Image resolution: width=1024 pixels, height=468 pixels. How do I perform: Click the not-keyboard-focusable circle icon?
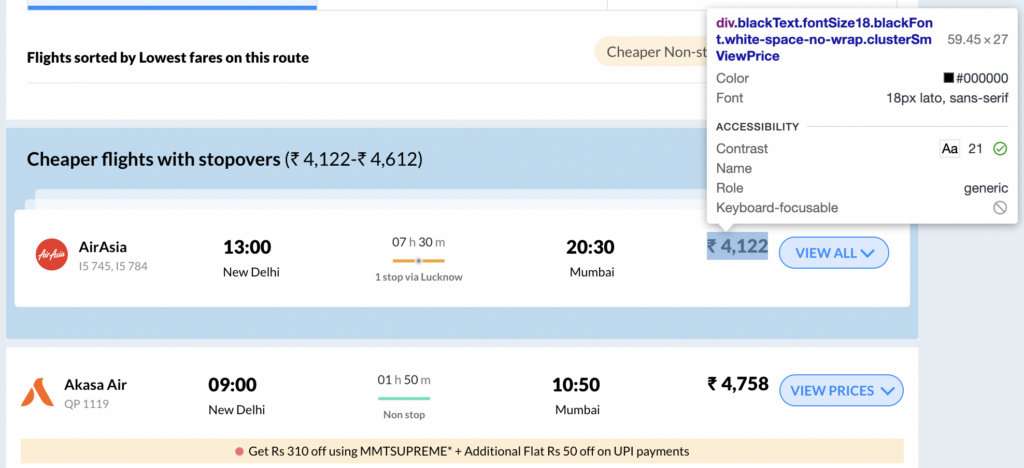(x=999, y=208)
